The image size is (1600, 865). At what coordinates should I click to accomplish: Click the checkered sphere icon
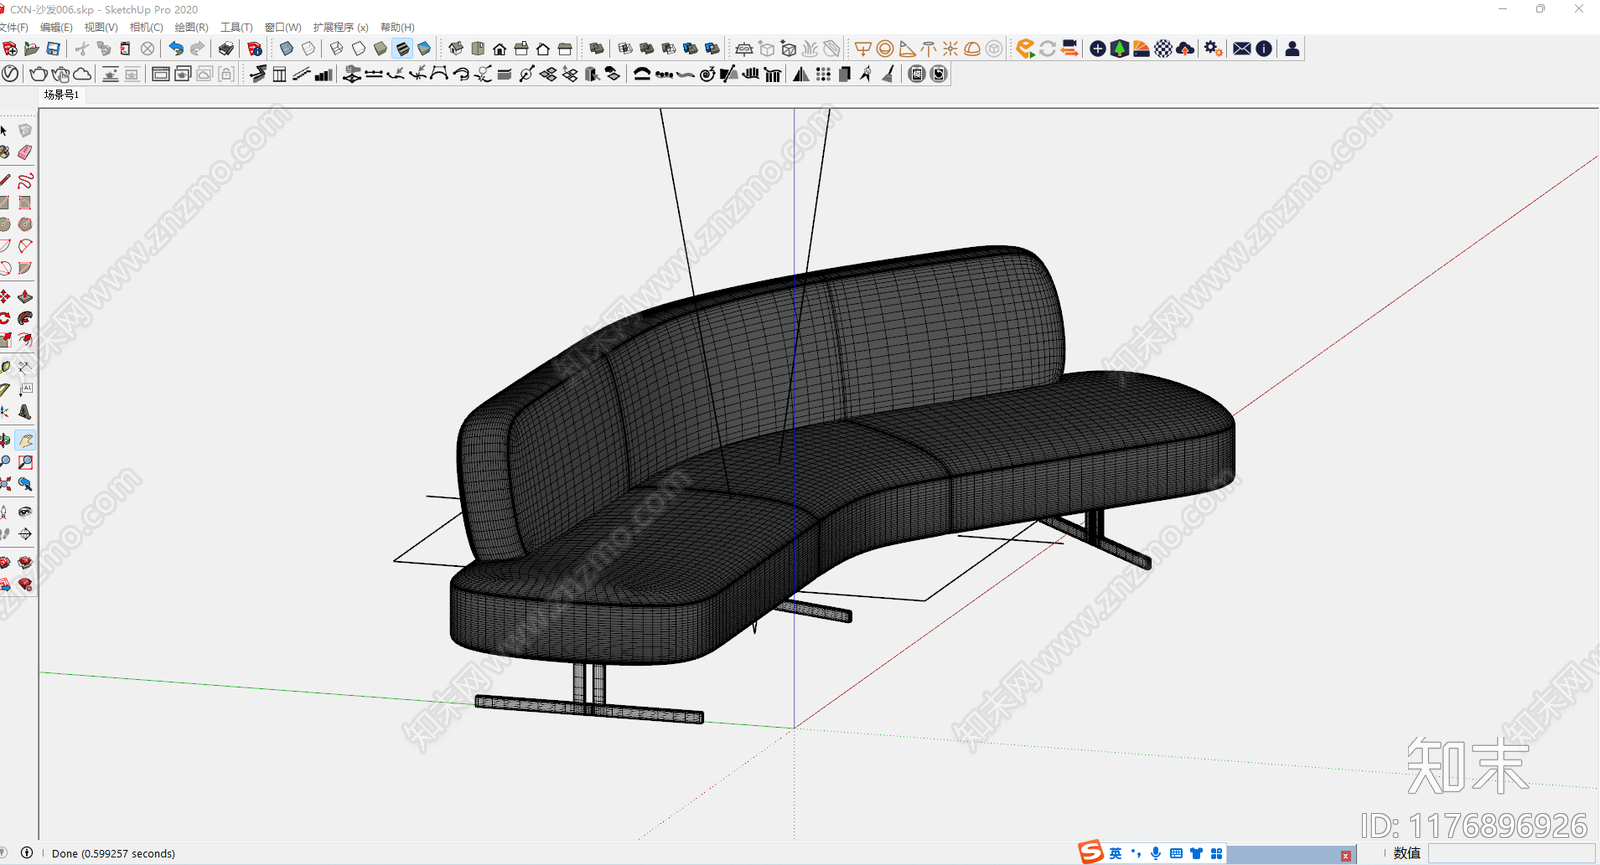tap(1163, 48)
